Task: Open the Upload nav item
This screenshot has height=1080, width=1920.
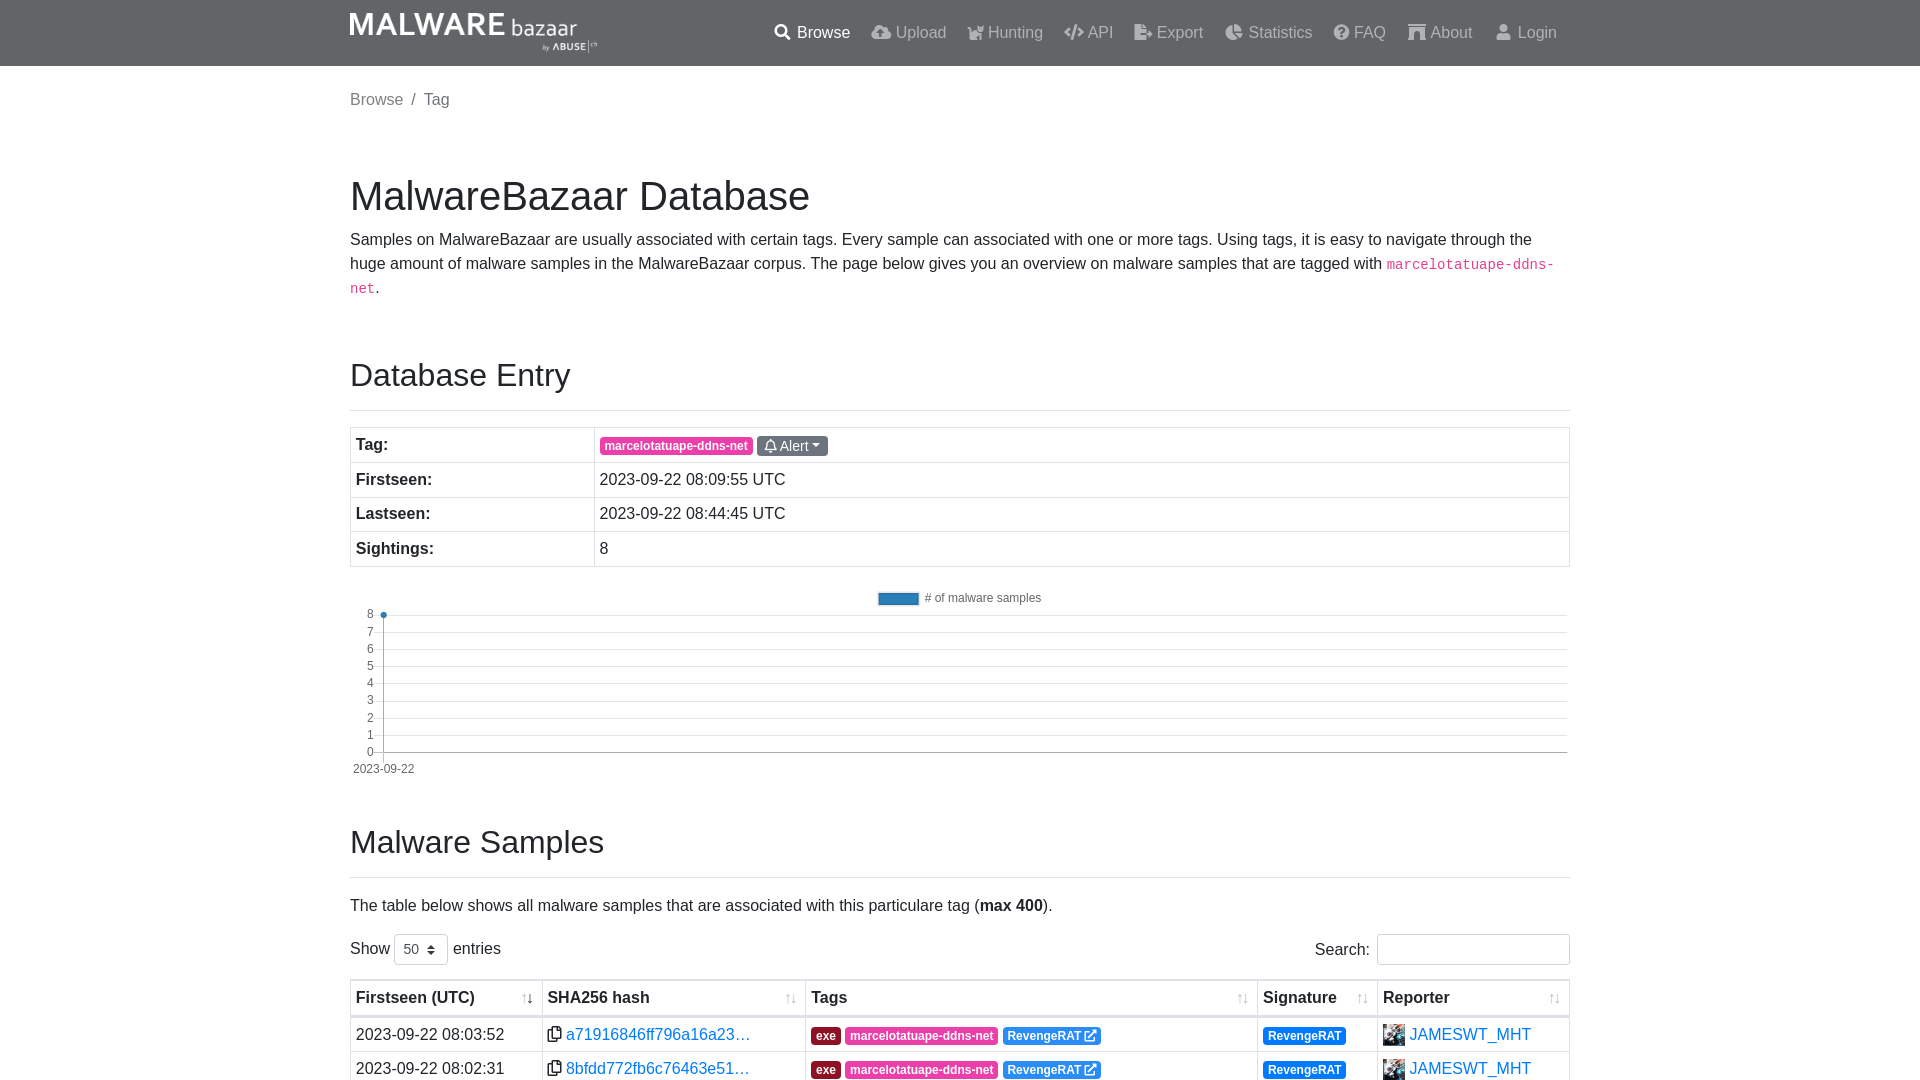Action: tap(908, 33)
